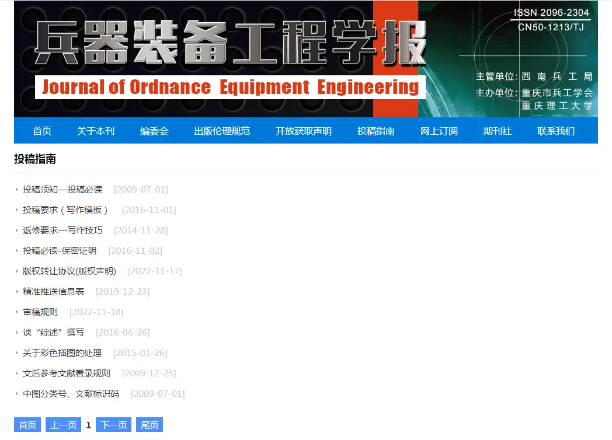This screenshot has width=612, height=440.
Task: Click the date [2019-12-23] beside 精准推送信息表
Action: tap(123, 292)
